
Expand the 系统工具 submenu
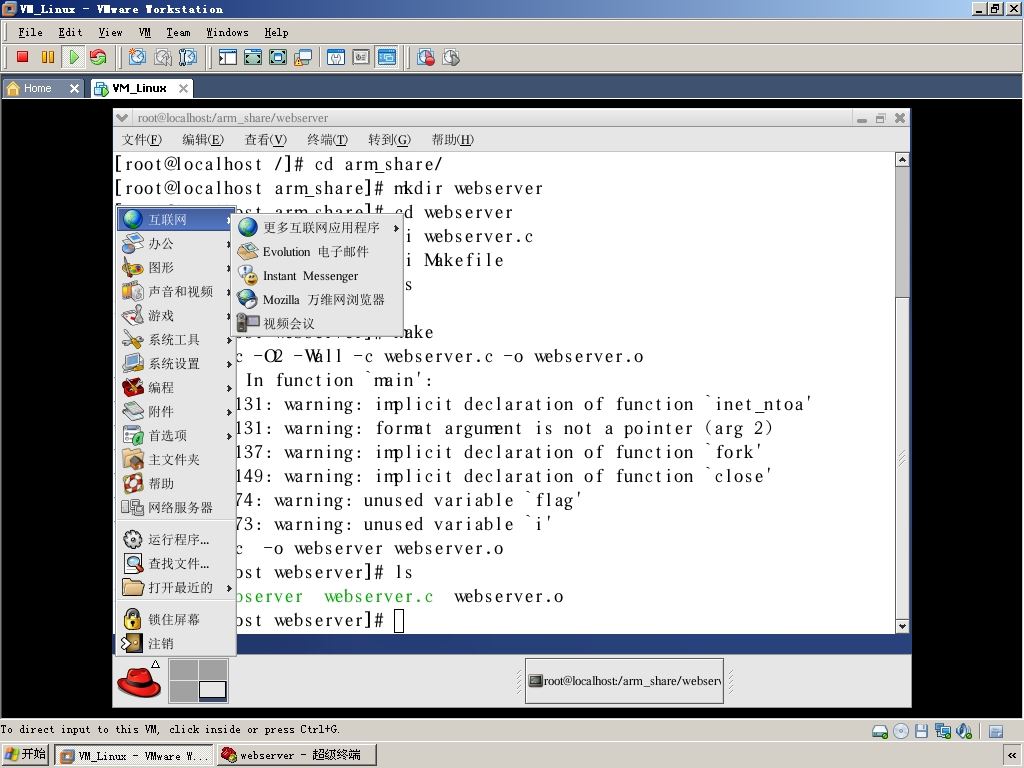coord(176,340)
